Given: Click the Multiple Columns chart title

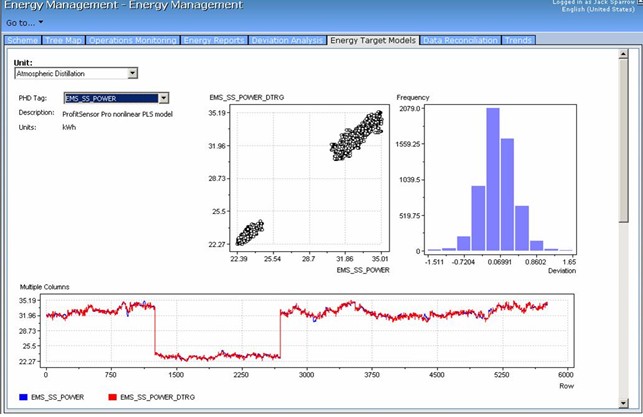Looking at the screenshot, I should [44, 287].
